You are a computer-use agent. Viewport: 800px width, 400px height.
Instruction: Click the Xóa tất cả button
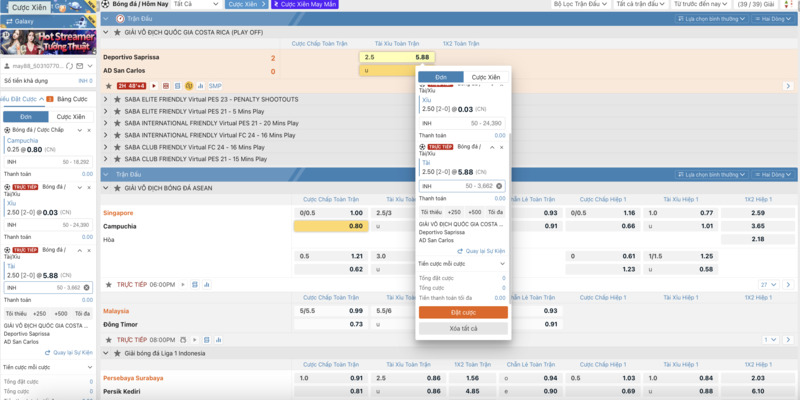[x=463, y=329]
